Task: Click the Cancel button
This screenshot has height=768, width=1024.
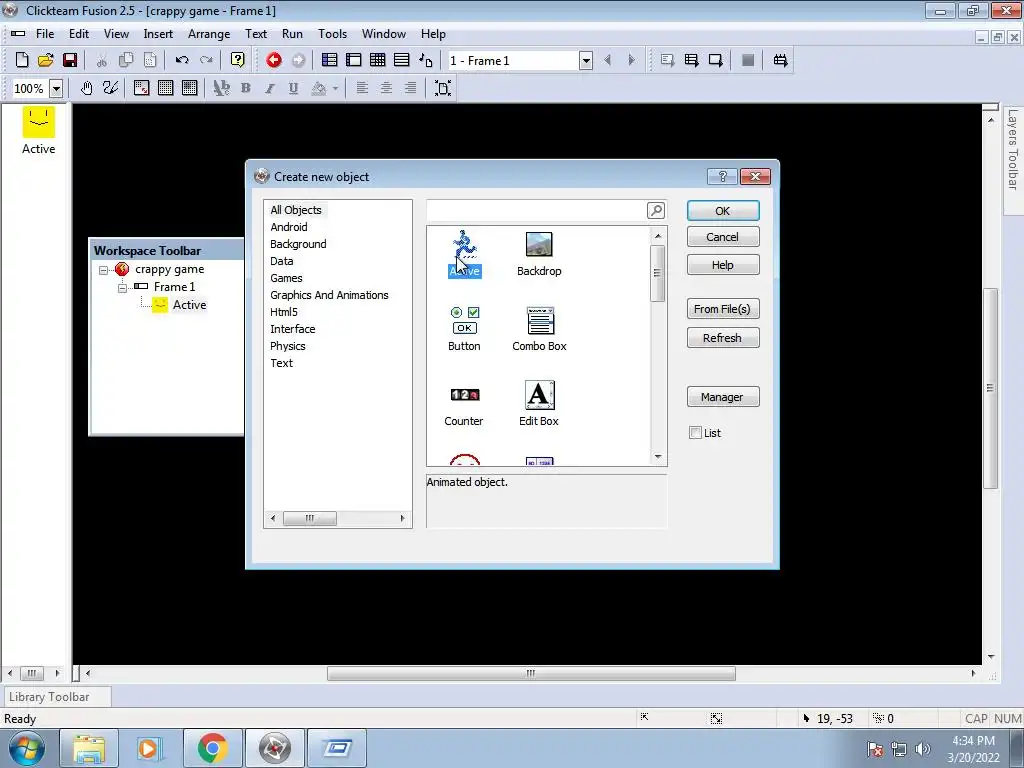Action: click(x=723, y=237)
